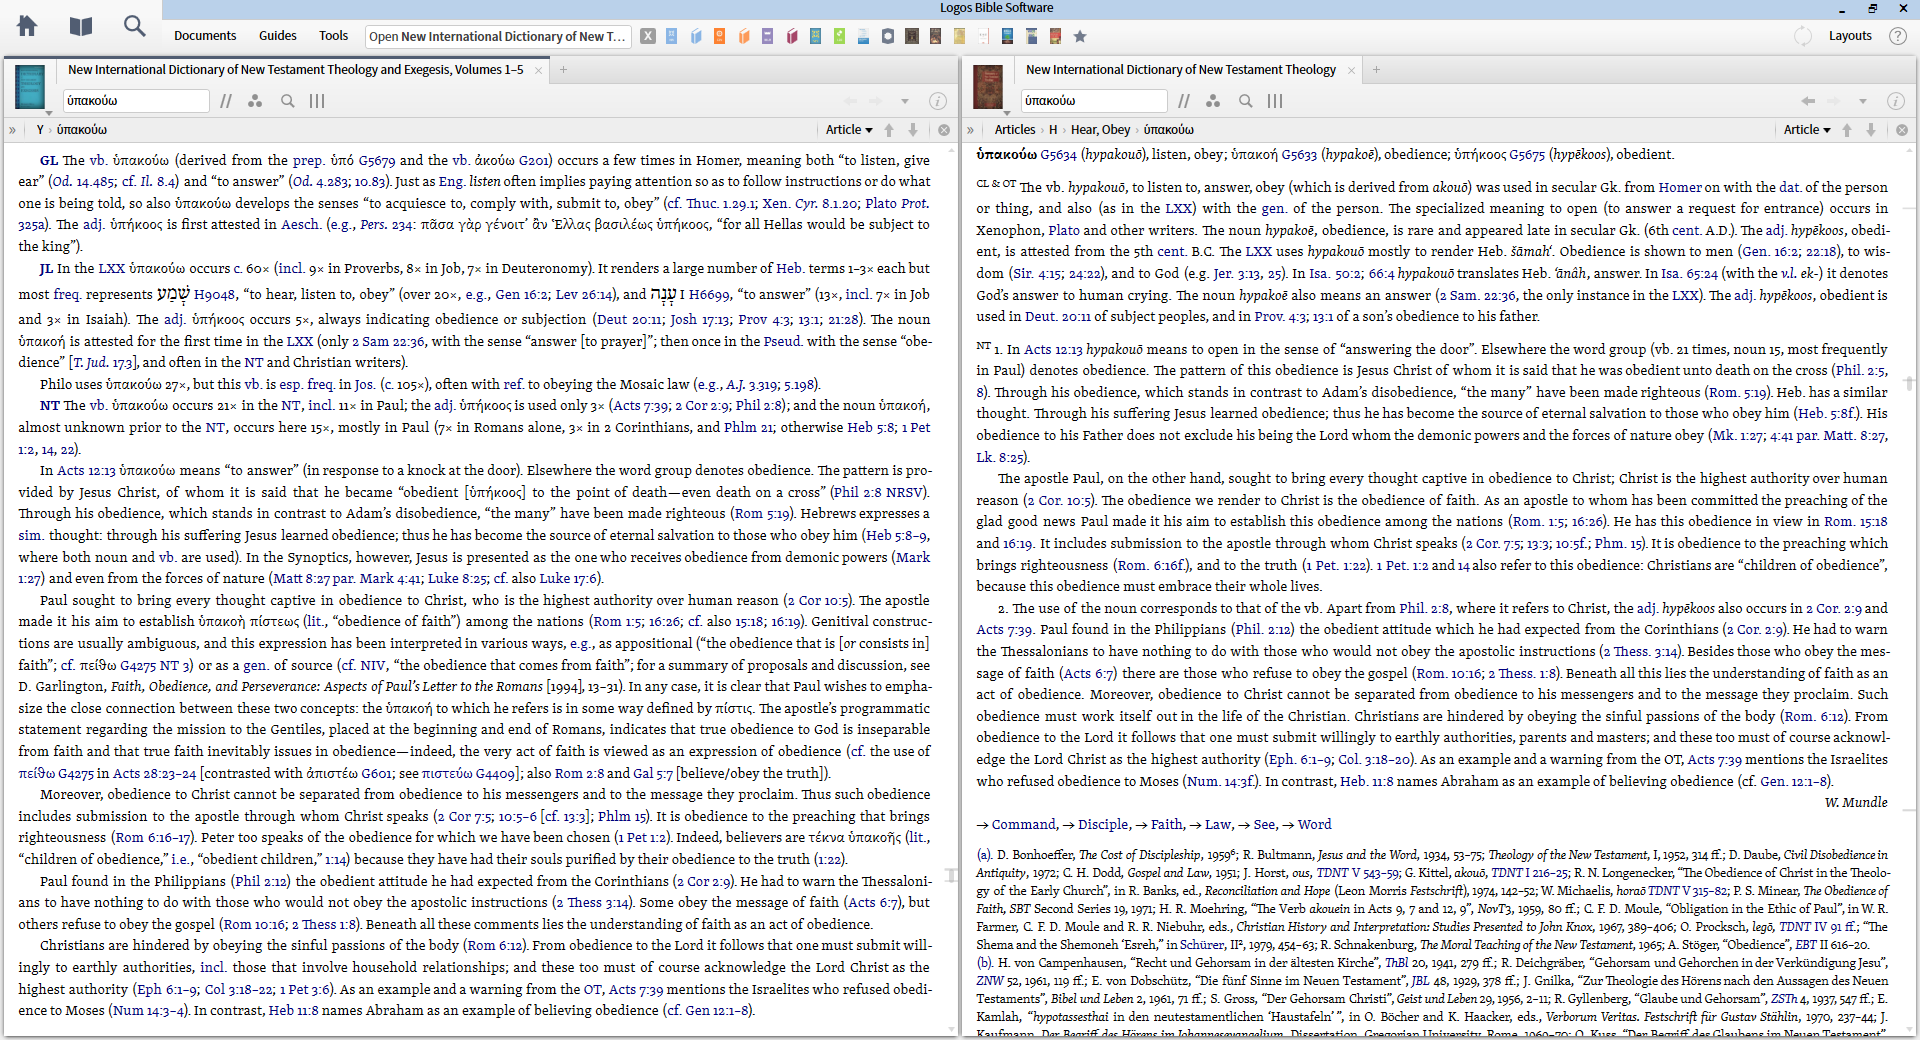Open visual filters dots in right panel

[x=1213, y=101]
